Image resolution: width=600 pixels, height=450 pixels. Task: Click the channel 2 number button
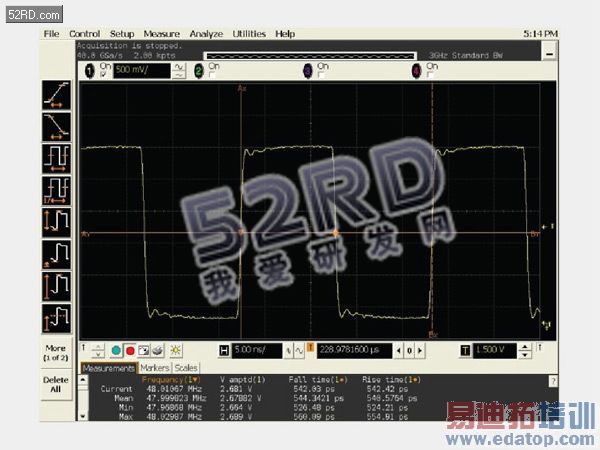199,71
